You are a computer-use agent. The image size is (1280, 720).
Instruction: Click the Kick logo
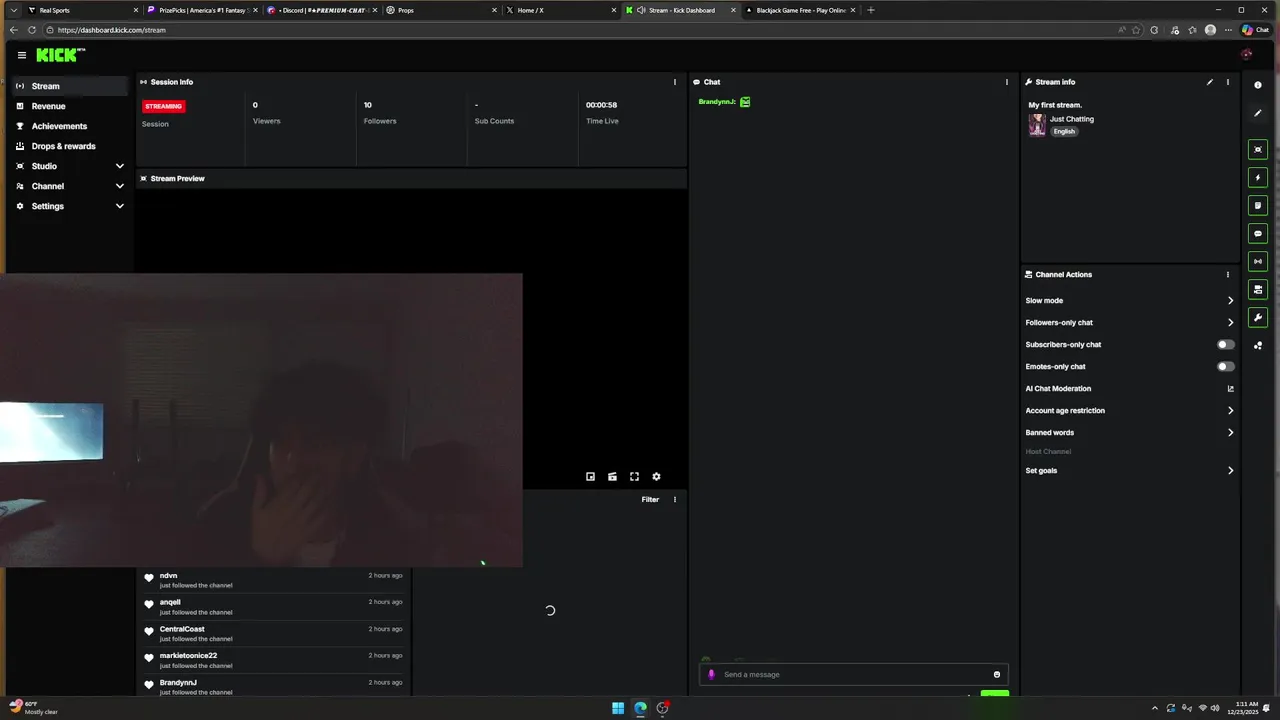pyautogui.click(x=60, y=55)
